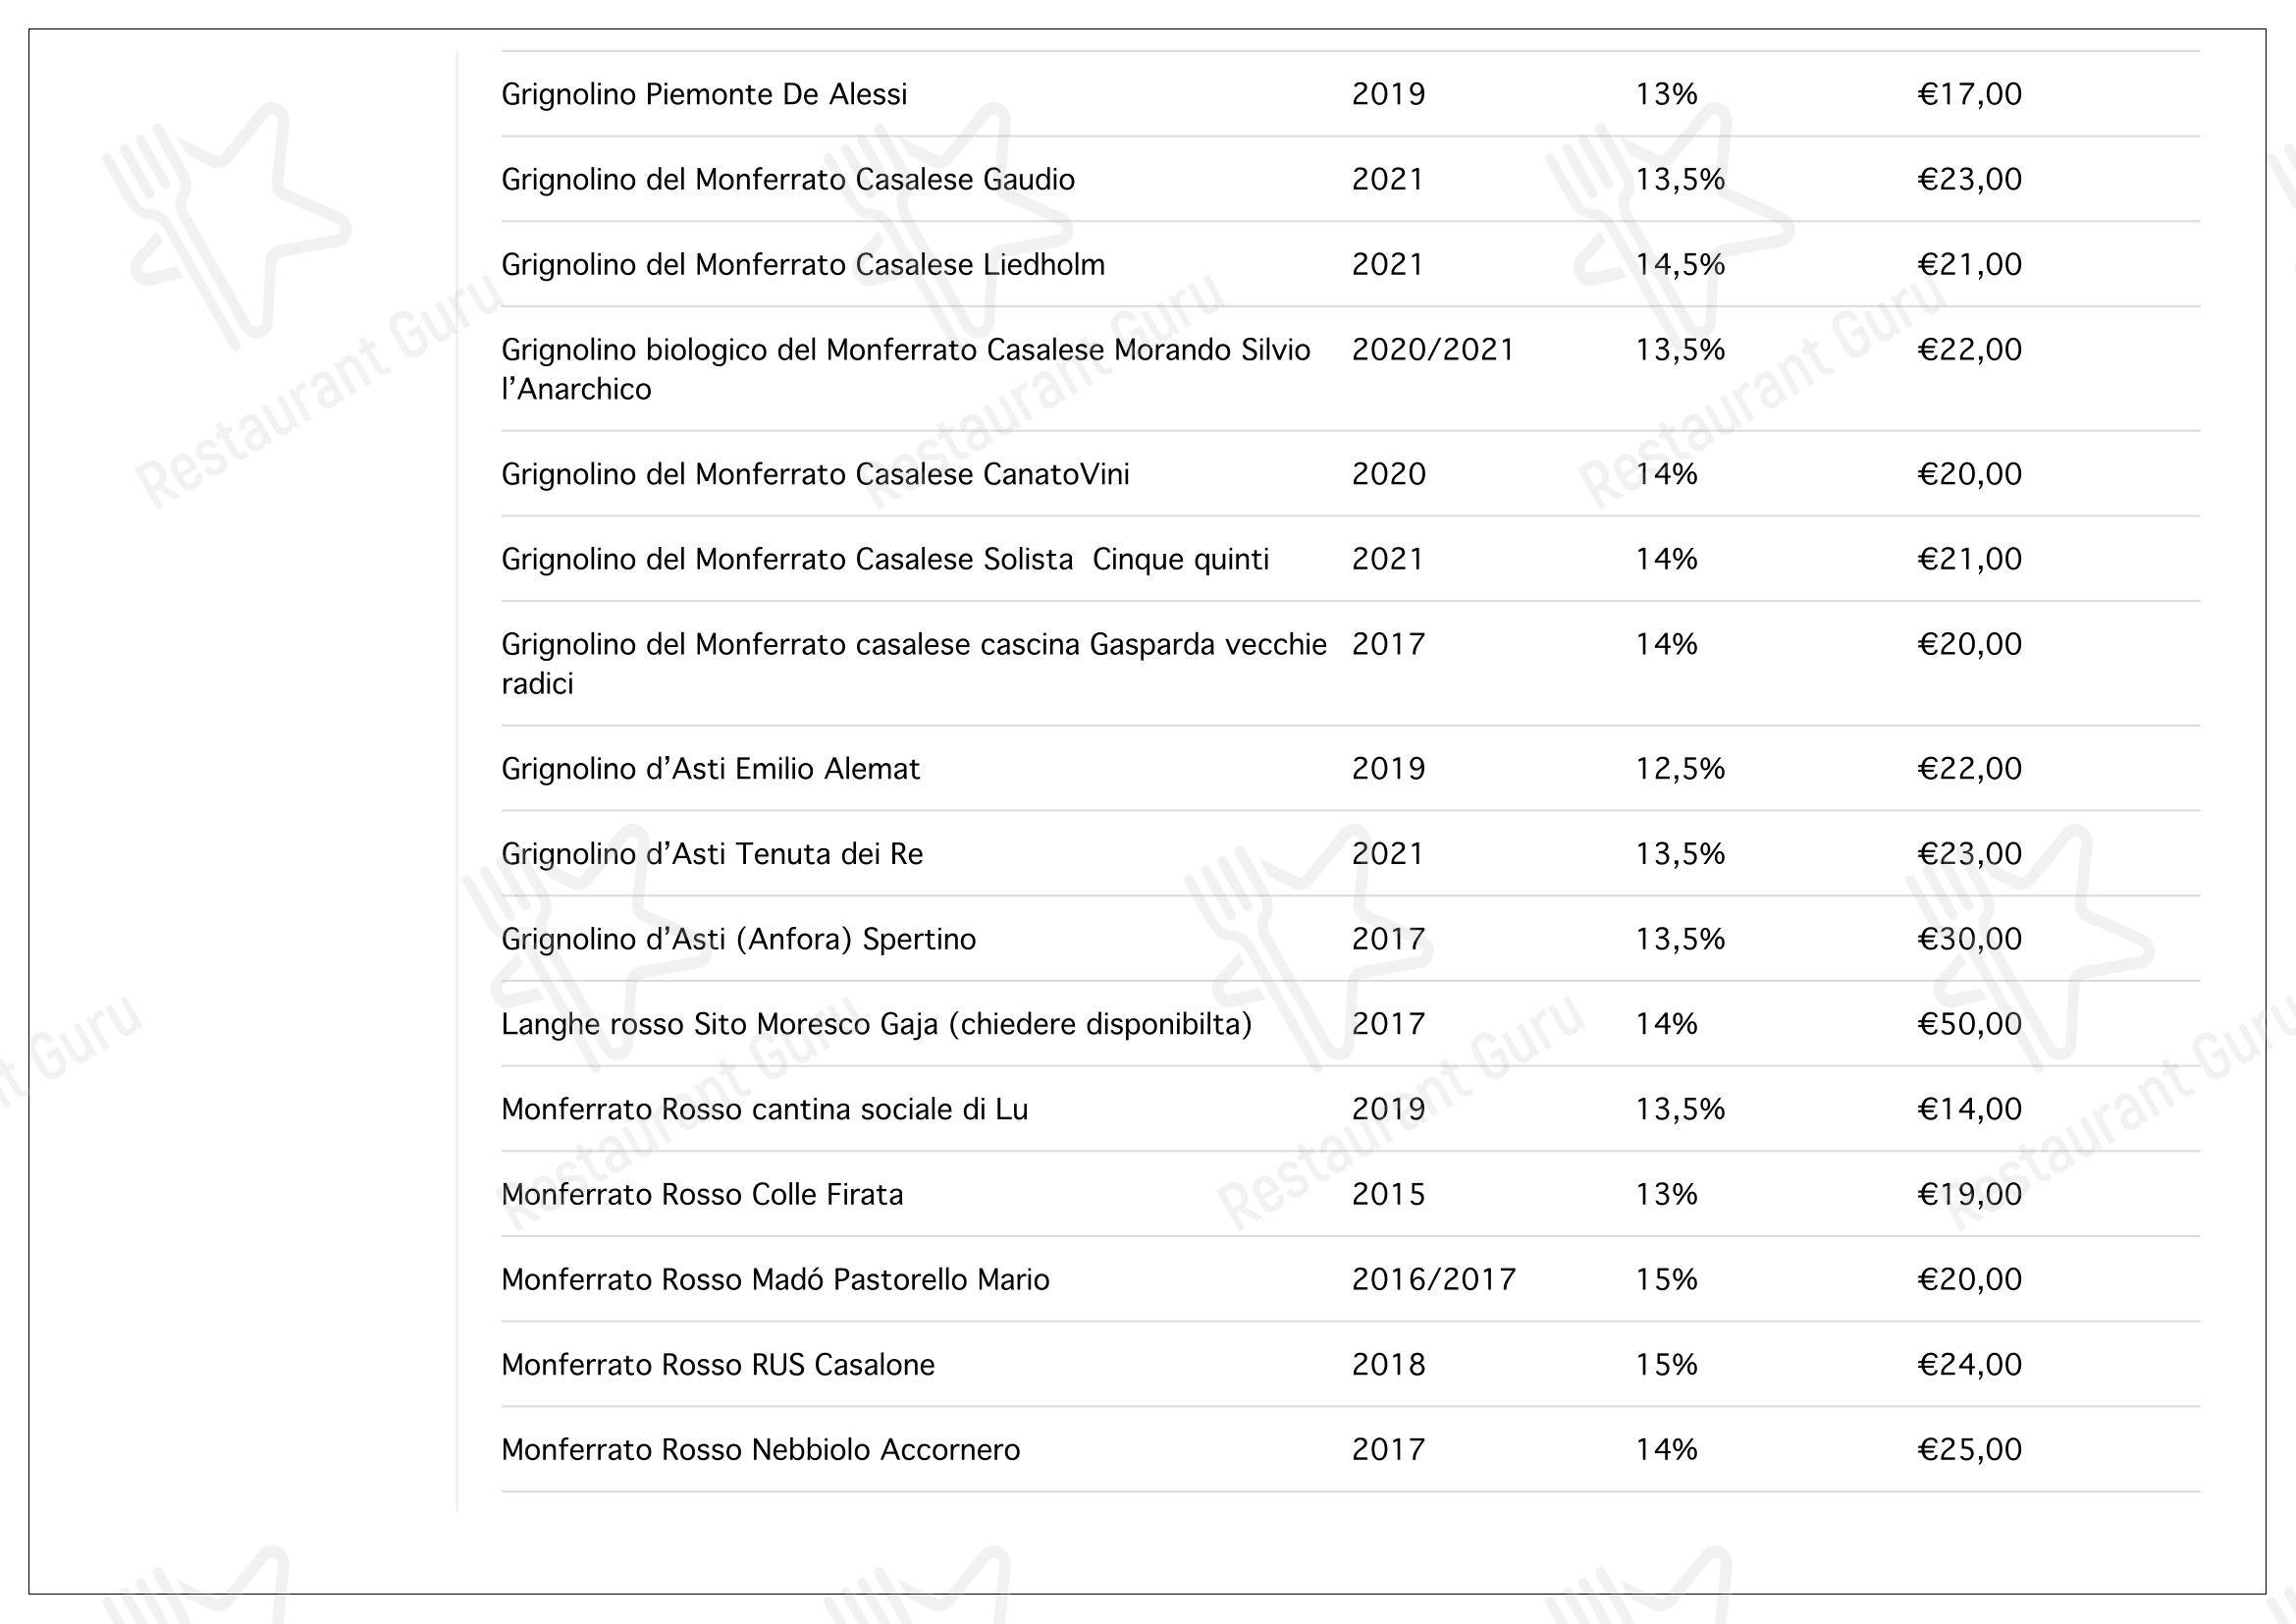Screen dimensions: 2296x1624
Task: Select Monferrato Rosso Nebbiolo Accornero
Action: [761, 1449]
